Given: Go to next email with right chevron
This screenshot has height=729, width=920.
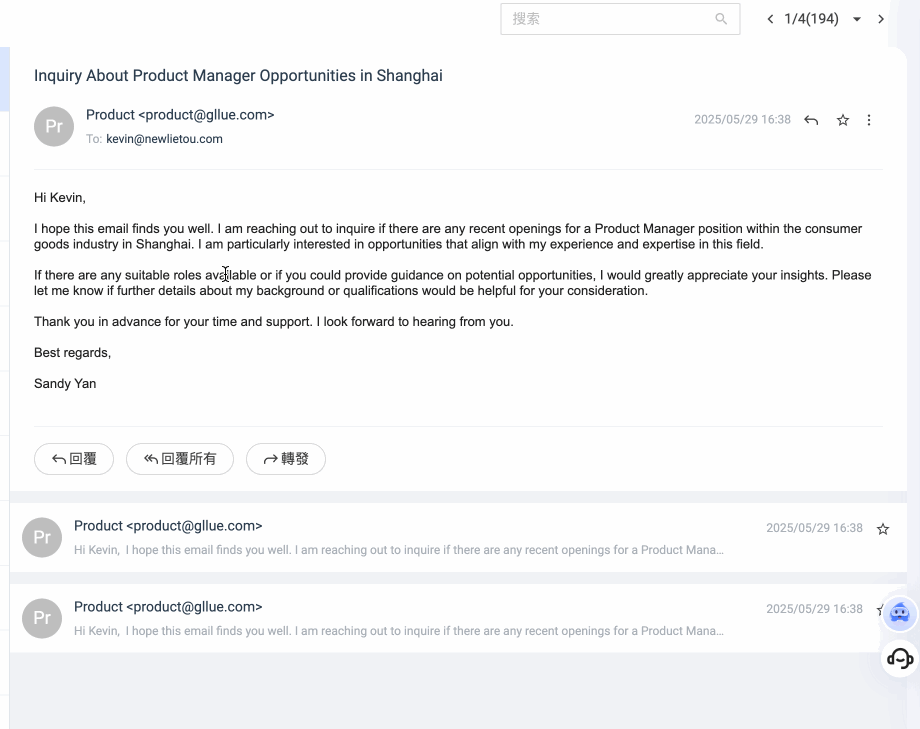Looking at the screenshot, I should [881, 19].
